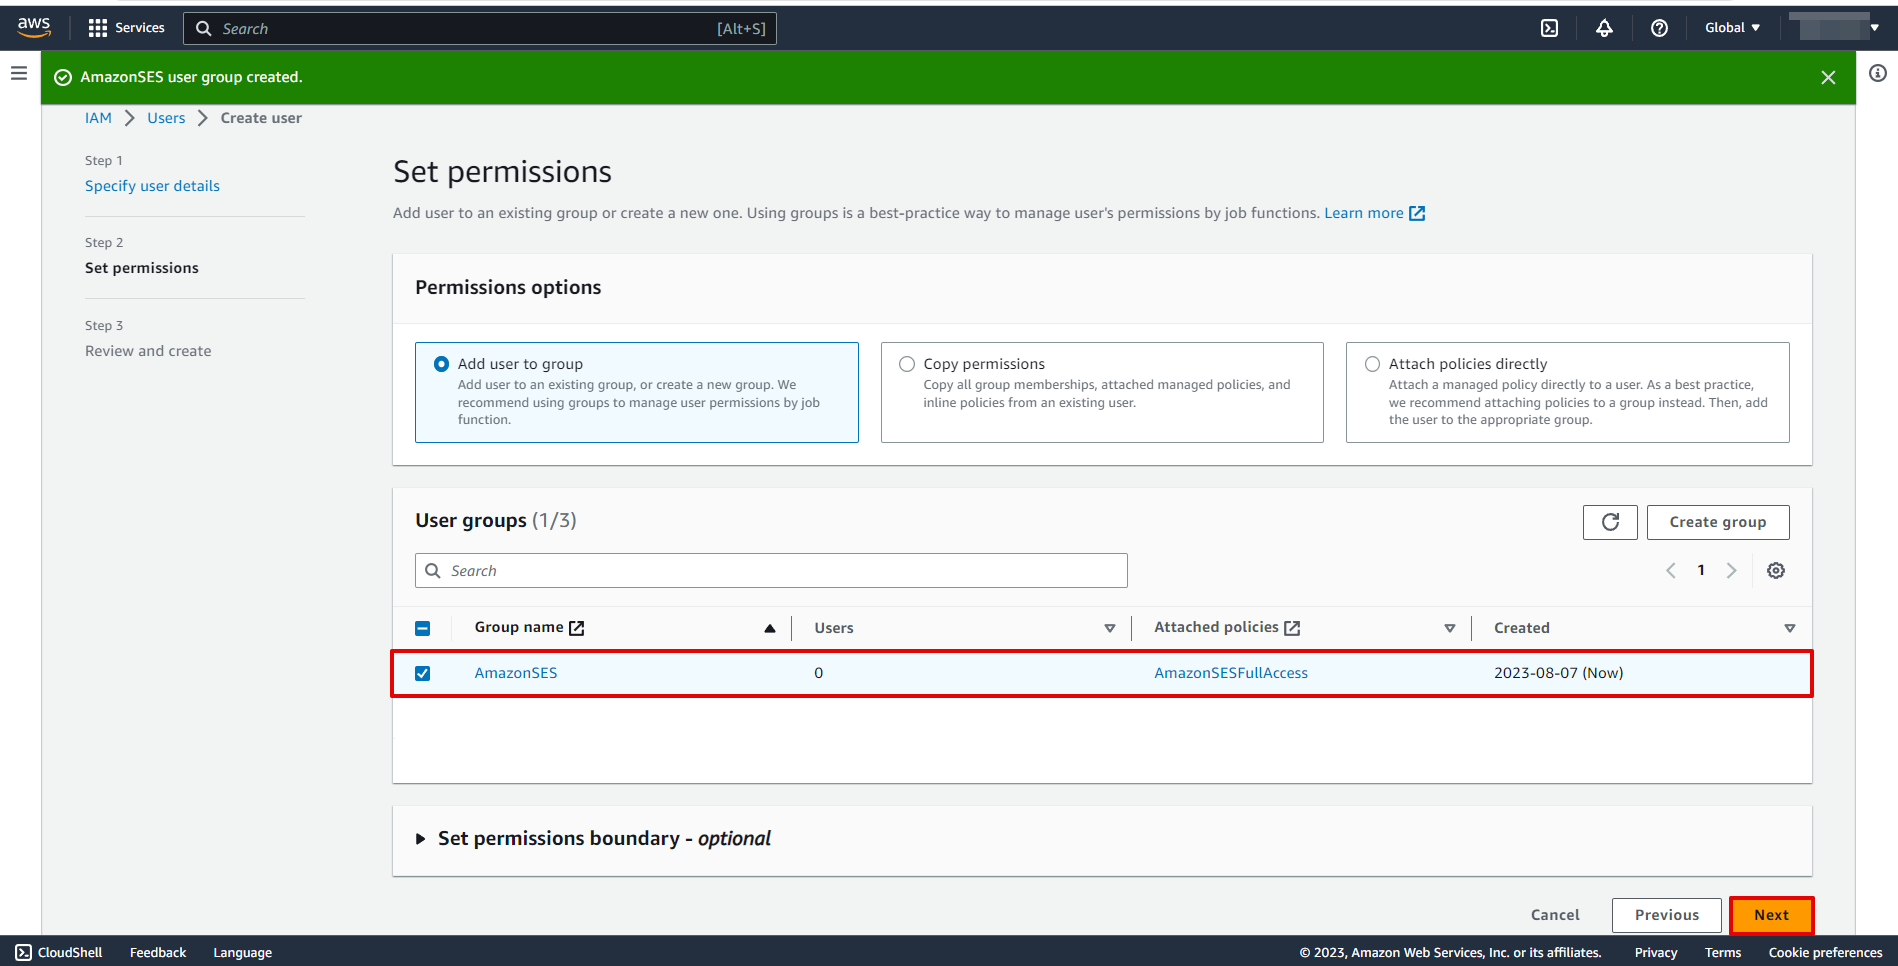Open Privacy footer link

1656,952
